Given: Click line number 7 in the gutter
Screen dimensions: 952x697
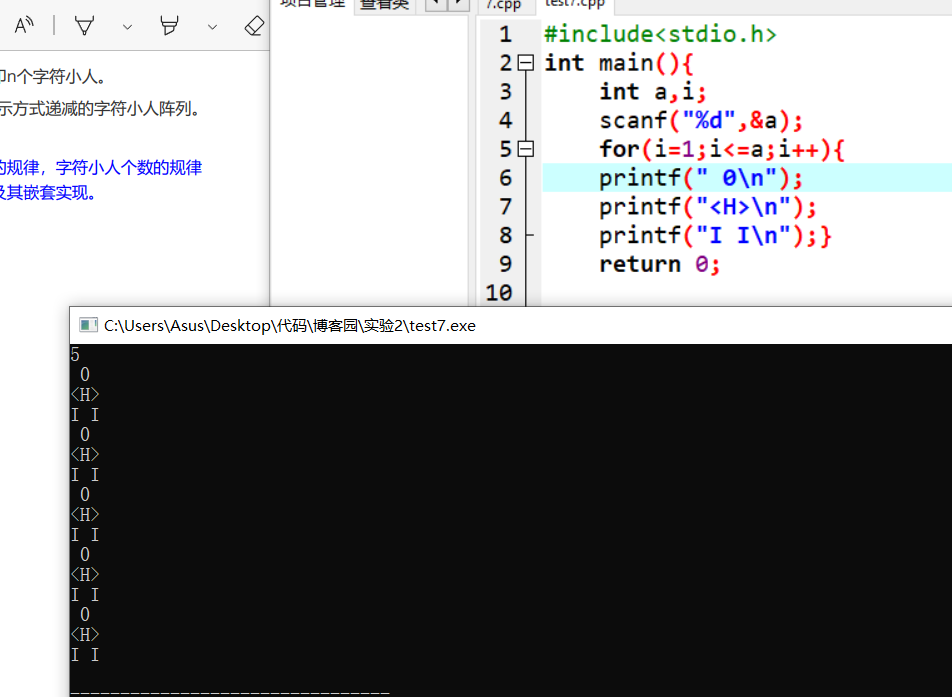Looking at the screenshot, I should coord(506,206).
